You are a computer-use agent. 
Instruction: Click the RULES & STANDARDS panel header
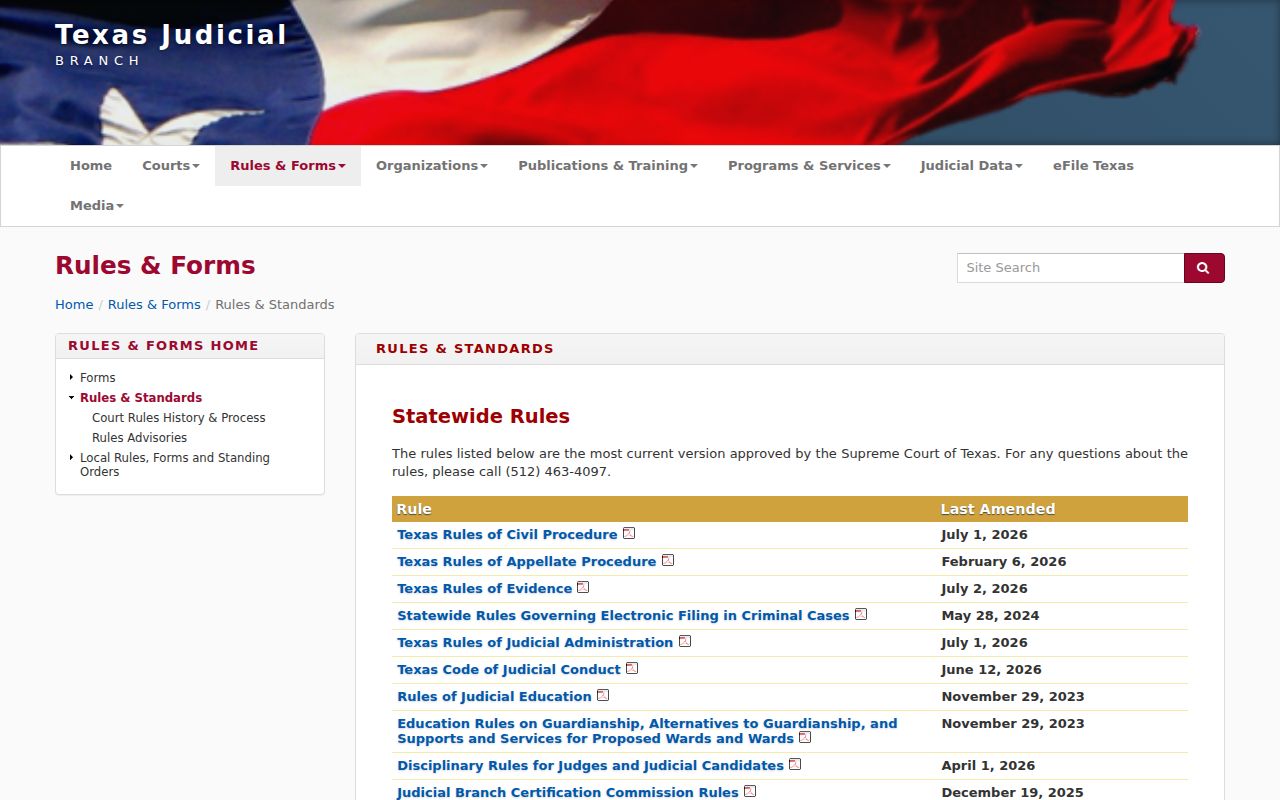pos(465,349)
